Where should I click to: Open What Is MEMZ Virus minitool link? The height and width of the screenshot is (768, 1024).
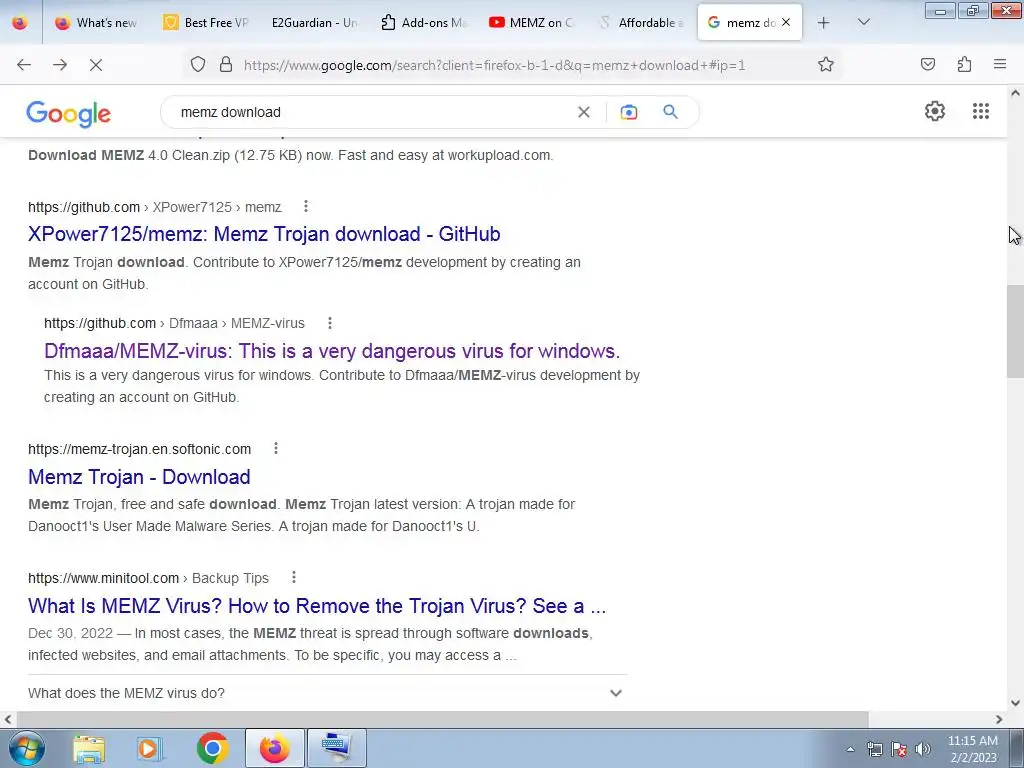(x=317, y=605)
